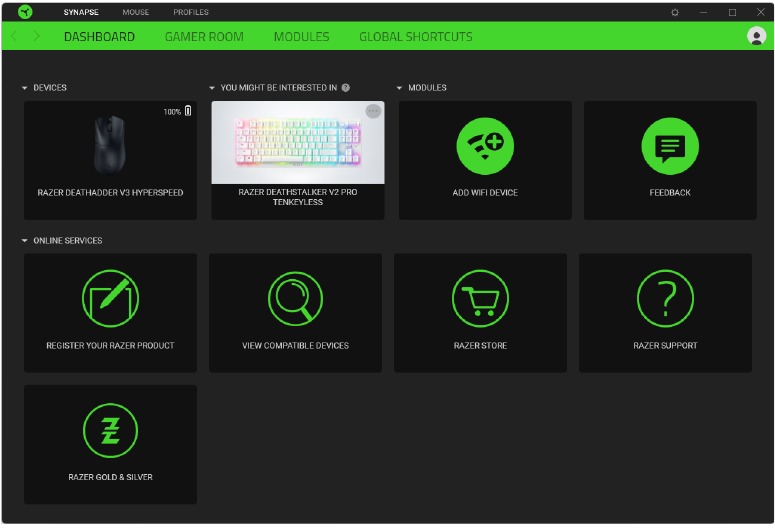Collapse the Modules section arrow
The height and width of the screenshot is (528, 775).
(399, 88)
